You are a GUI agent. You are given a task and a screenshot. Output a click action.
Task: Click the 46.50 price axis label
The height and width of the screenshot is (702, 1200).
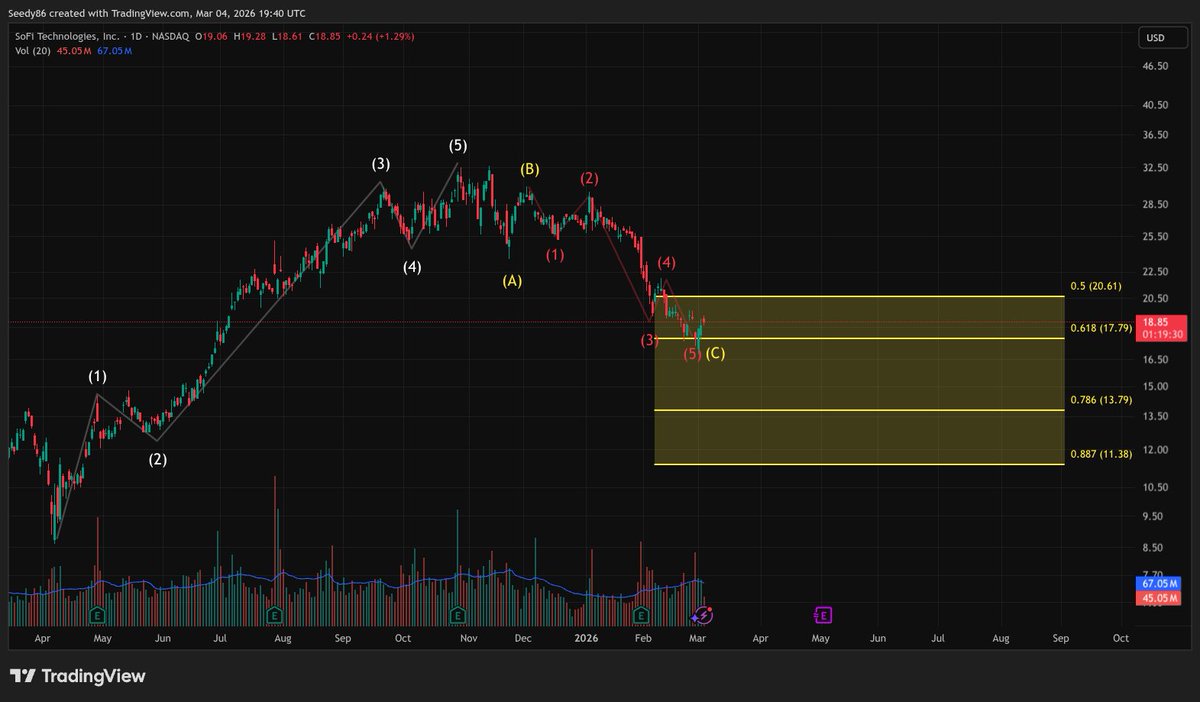pos(1155,66)
